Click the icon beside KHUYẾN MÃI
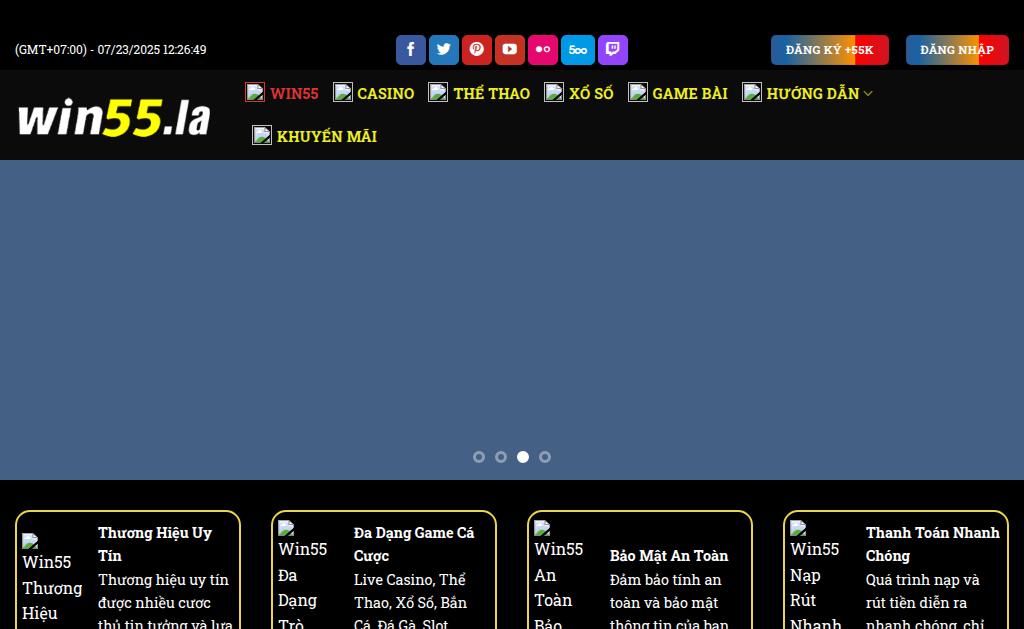 click(262, 135)
